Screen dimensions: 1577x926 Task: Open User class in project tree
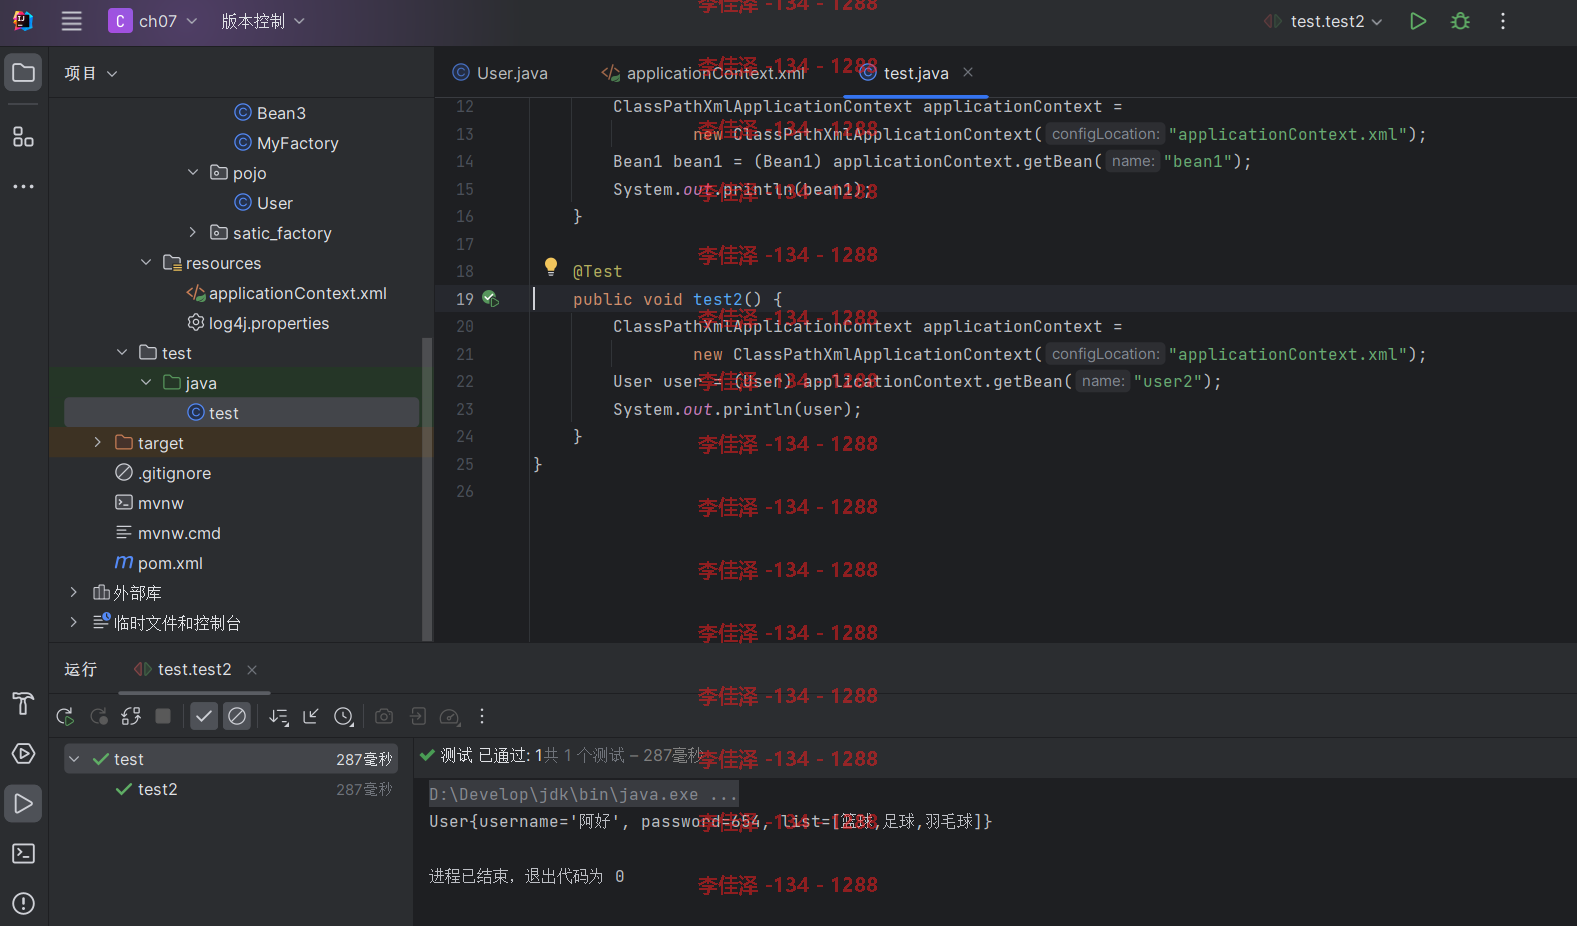coord(263,203)
